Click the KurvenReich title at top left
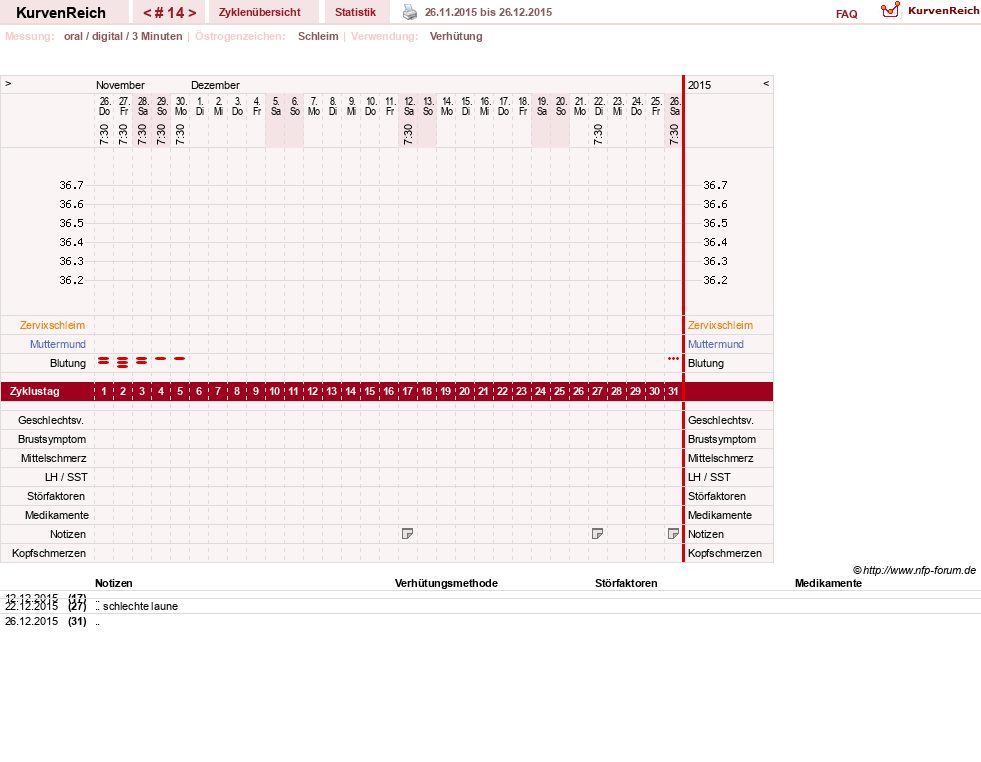 pyautogui.click(x=61, y=13)
